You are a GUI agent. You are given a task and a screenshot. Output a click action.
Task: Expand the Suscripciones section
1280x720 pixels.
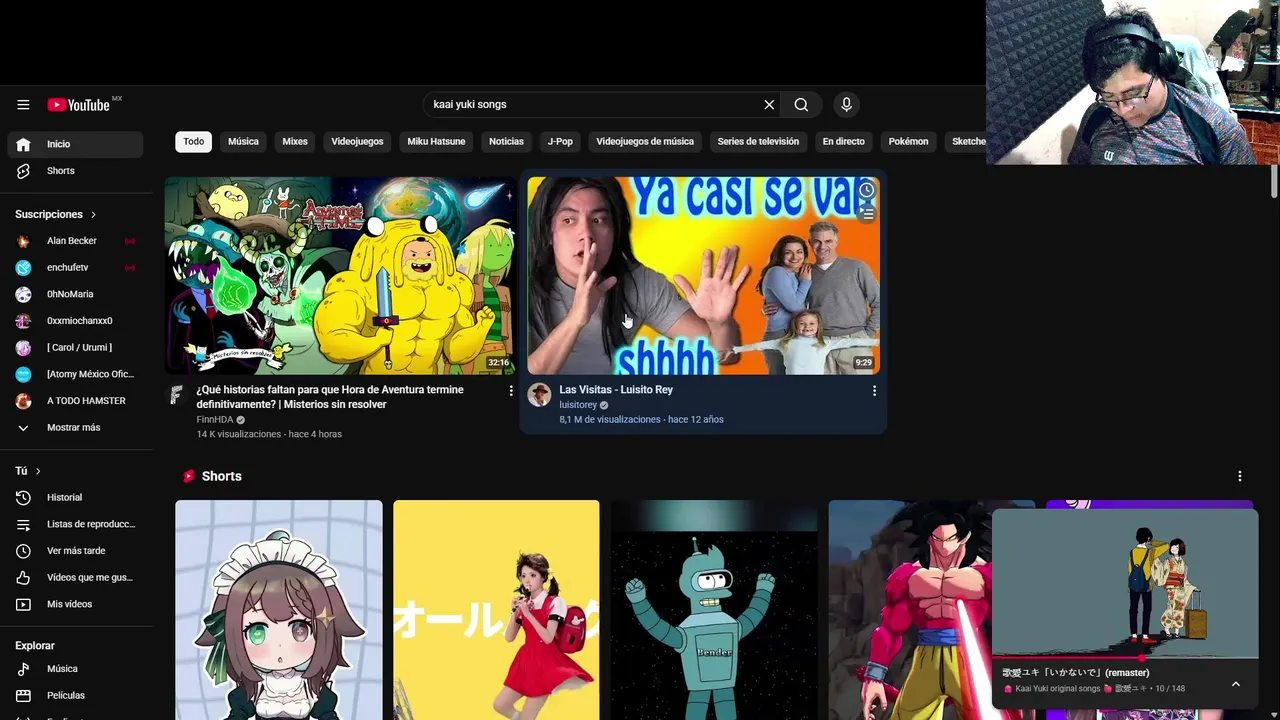coord(56,214)
